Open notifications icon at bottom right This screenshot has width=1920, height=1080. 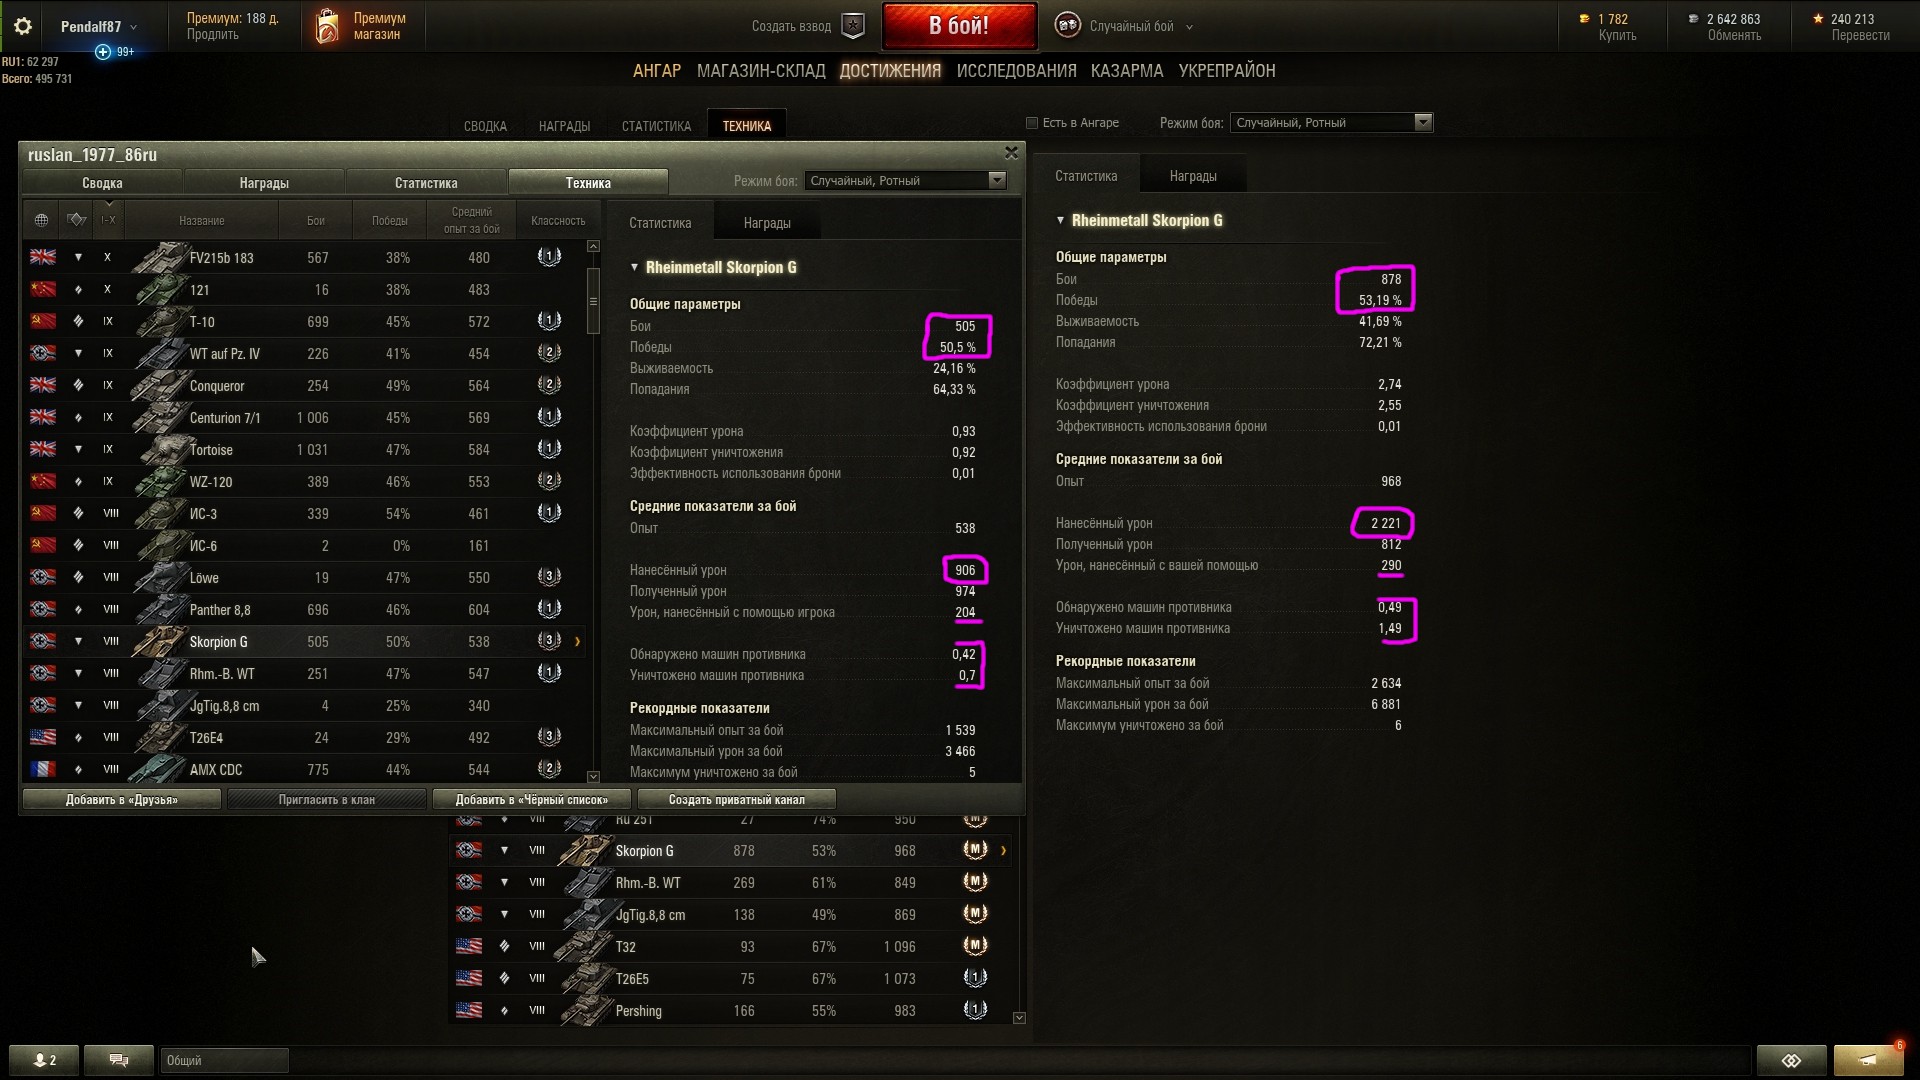point(1868,1060)
